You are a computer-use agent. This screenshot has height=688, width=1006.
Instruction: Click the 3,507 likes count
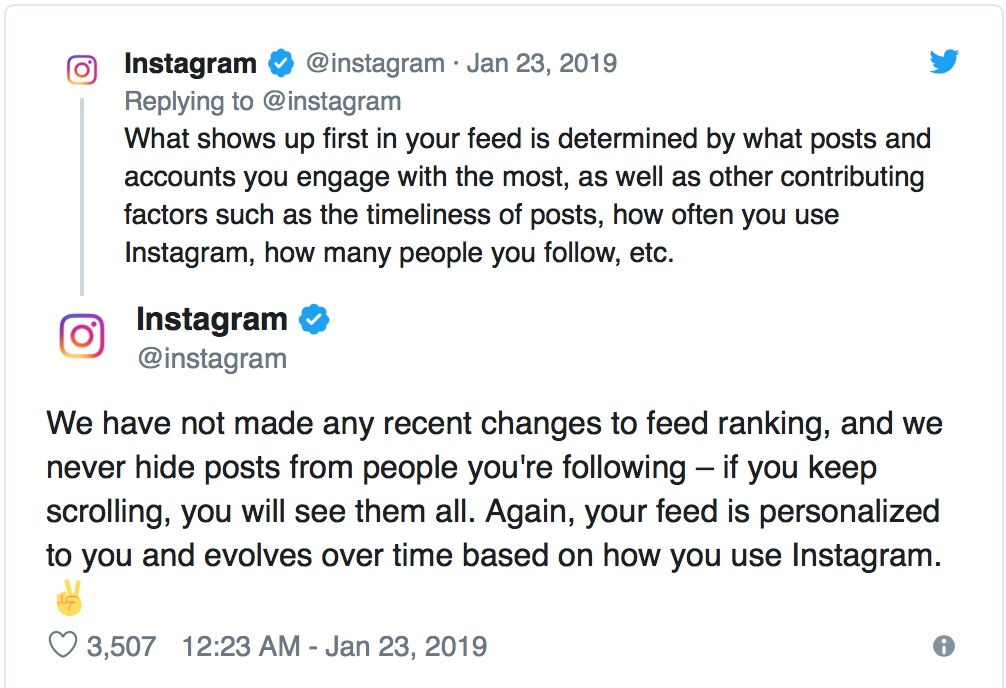121,646
